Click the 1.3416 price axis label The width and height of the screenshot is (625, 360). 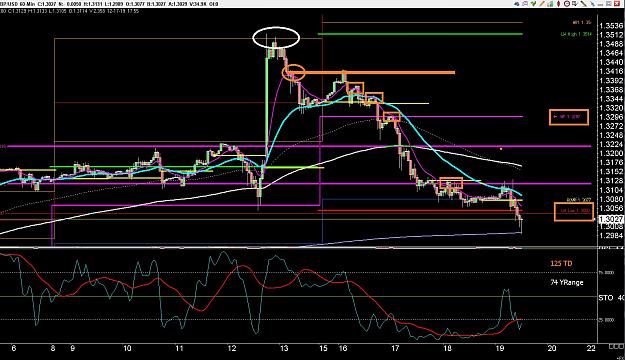point(611,71)
